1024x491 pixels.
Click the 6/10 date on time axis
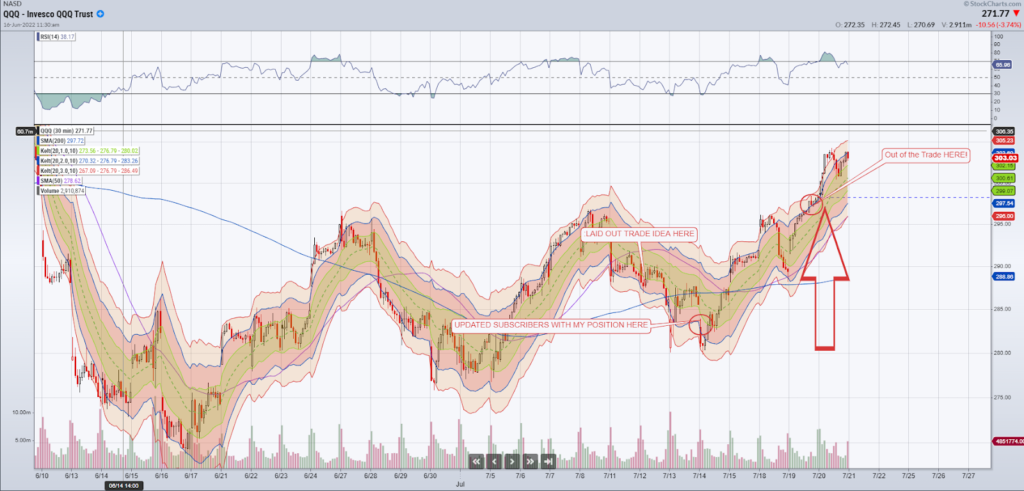pos(44,477)
